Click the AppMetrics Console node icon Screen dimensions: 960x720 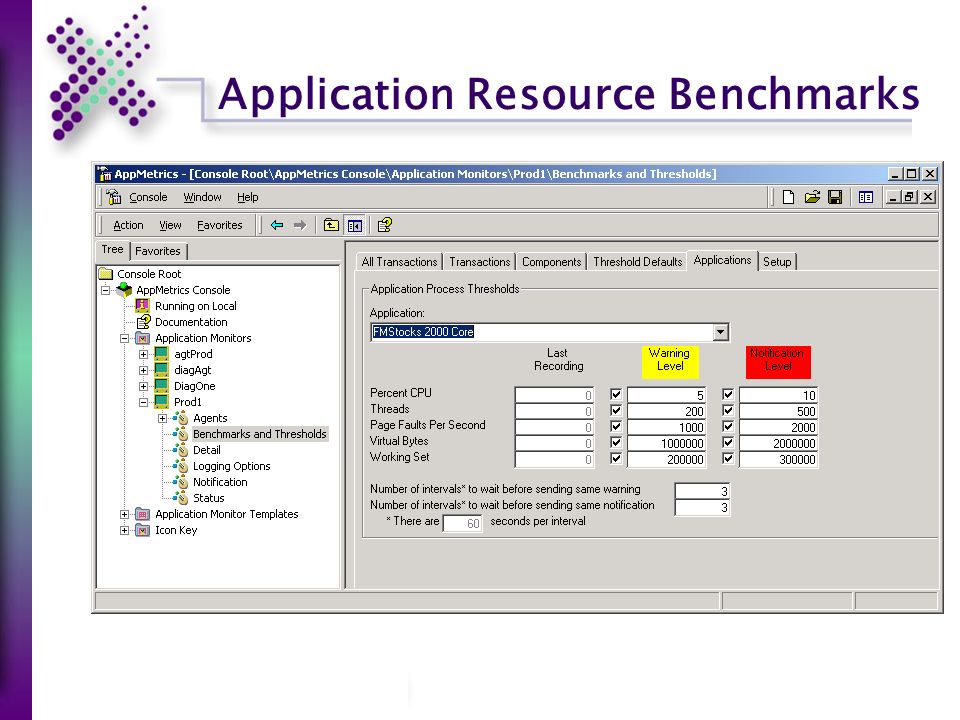pyautogui.click(x=125, y=290)
